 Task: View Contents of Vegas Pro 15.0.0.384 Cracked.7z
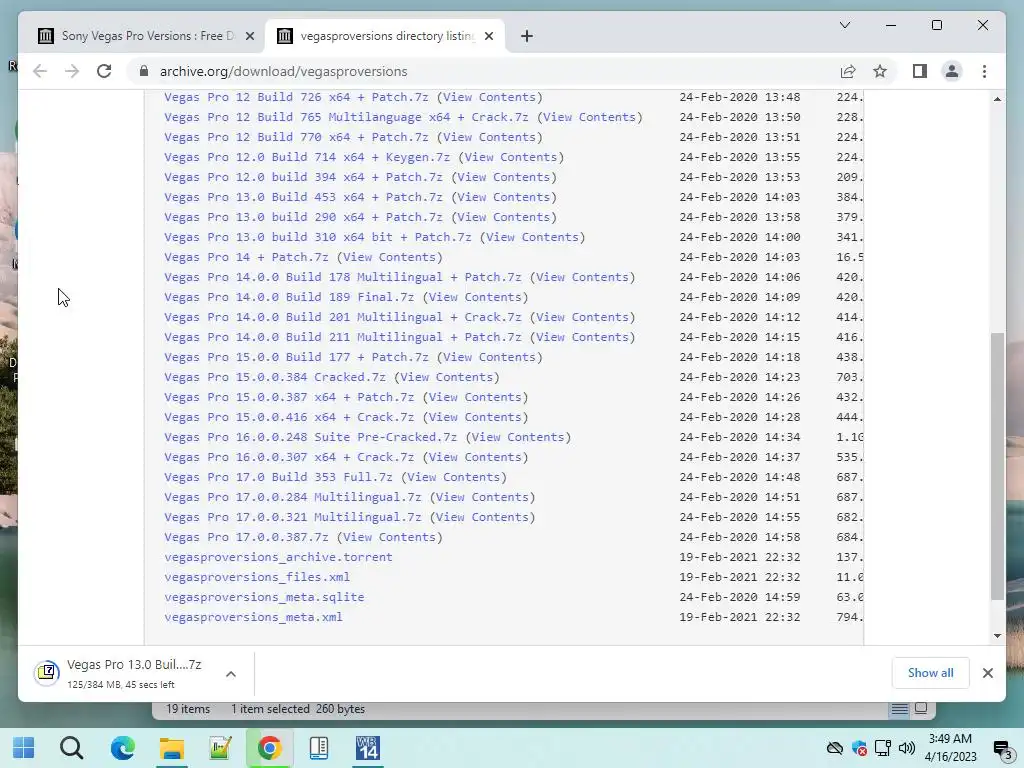click(x=447, y=377)
